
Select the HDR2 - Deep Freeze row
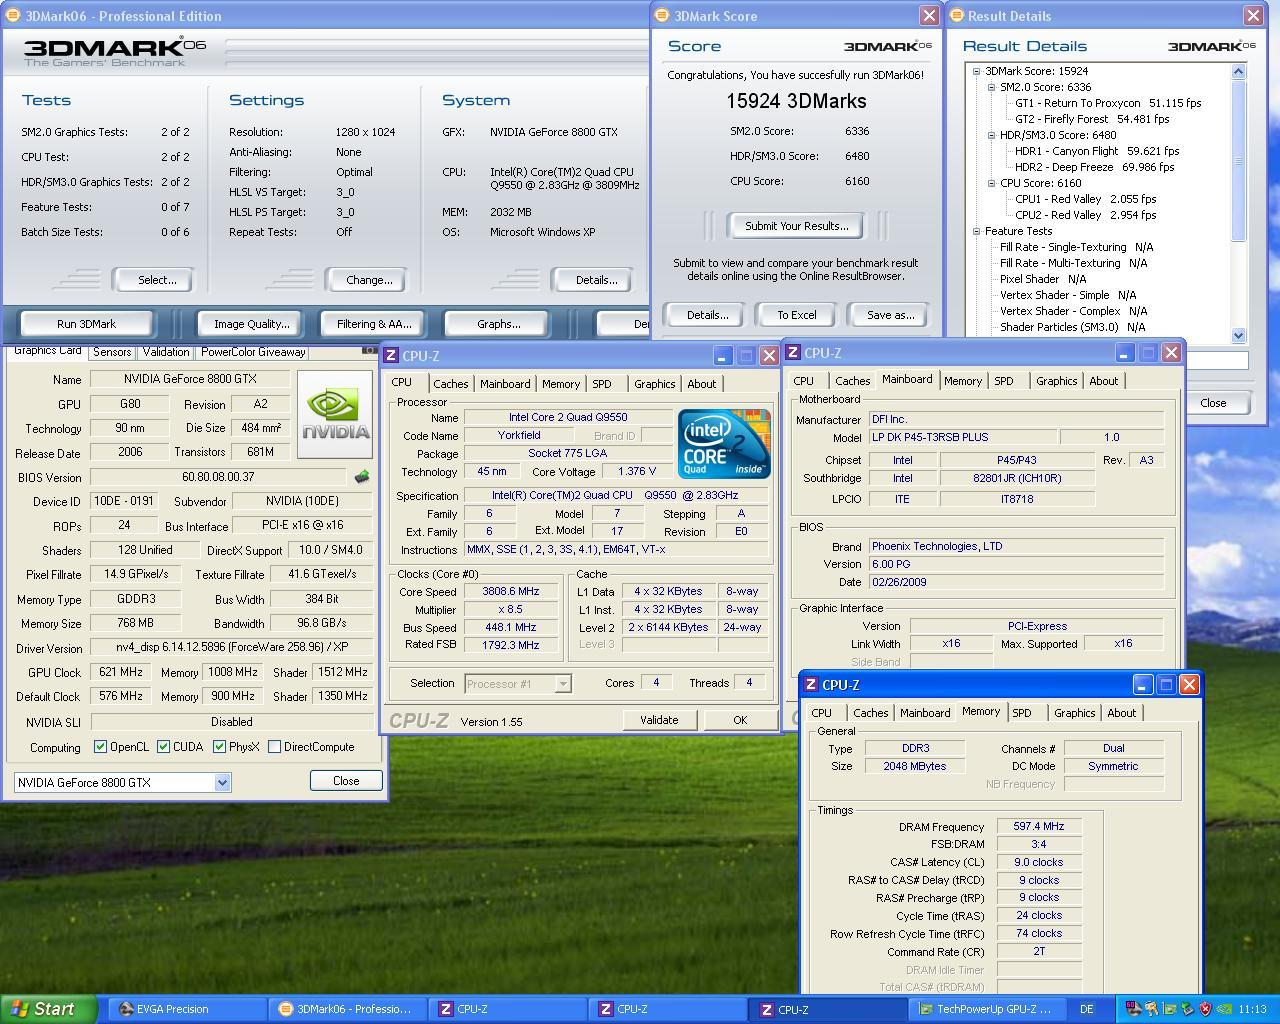coord(1094,167)
